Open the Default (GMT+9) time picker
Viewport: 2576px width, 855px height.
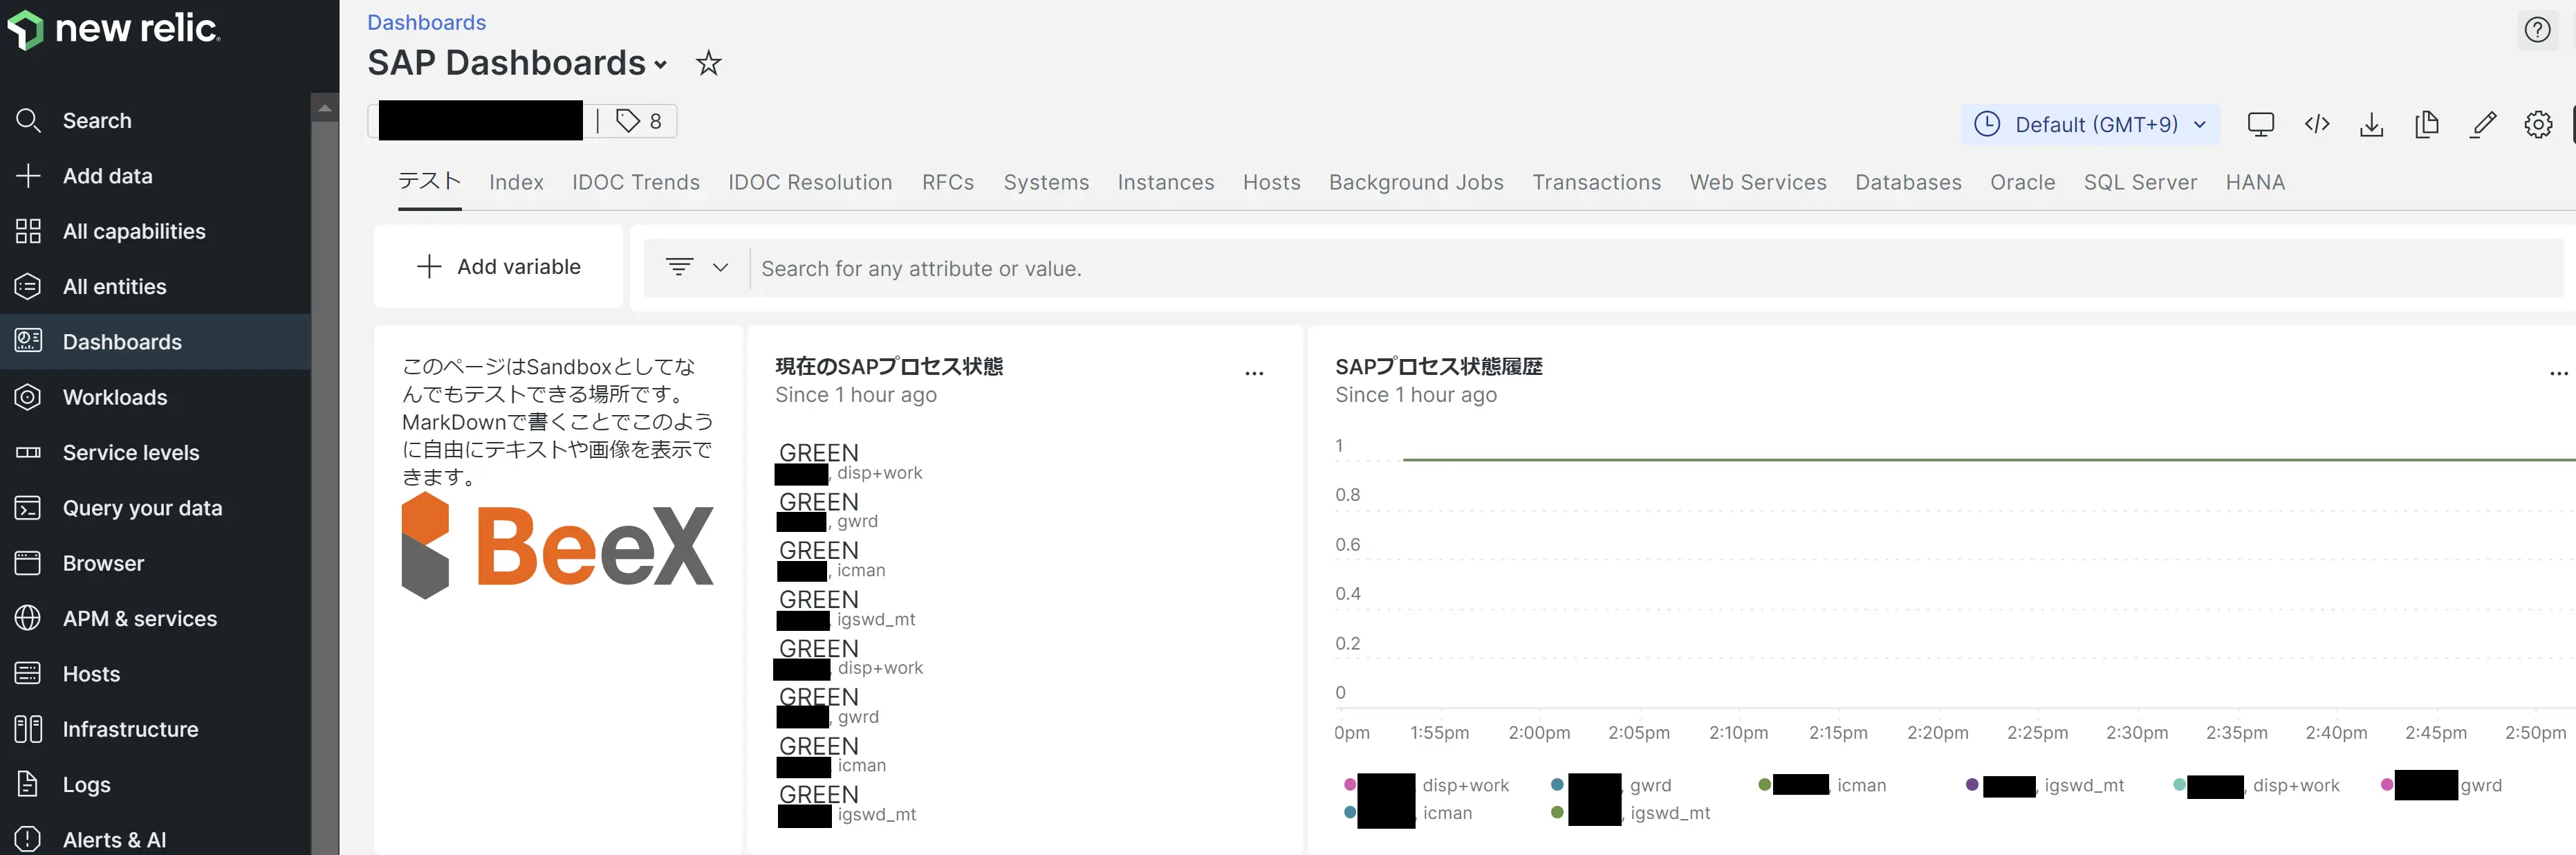tap(2090, 124)
